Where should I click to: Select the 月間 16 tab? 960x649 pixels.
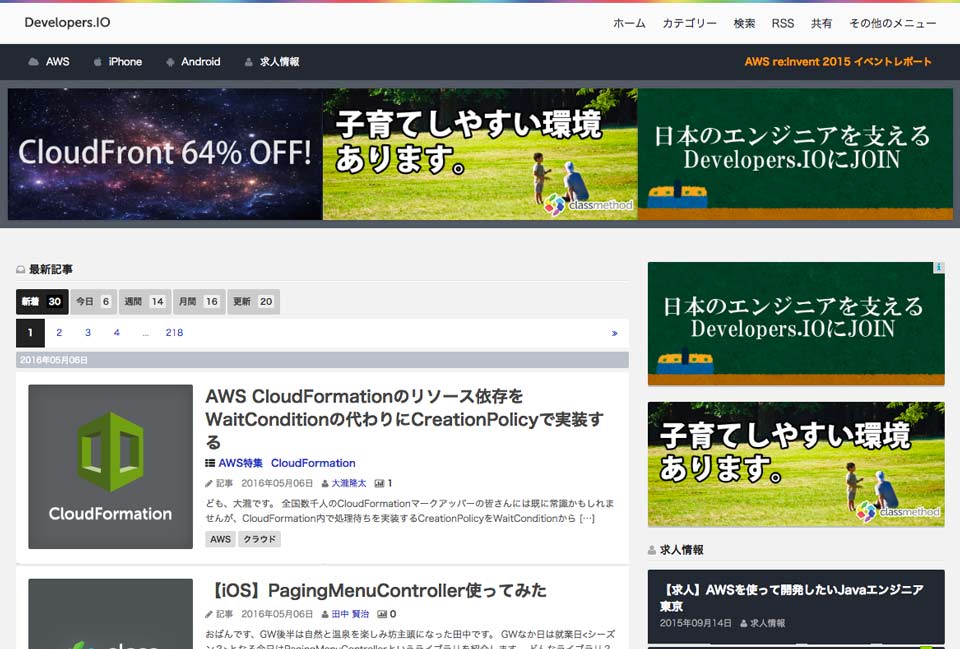[199, 301]
